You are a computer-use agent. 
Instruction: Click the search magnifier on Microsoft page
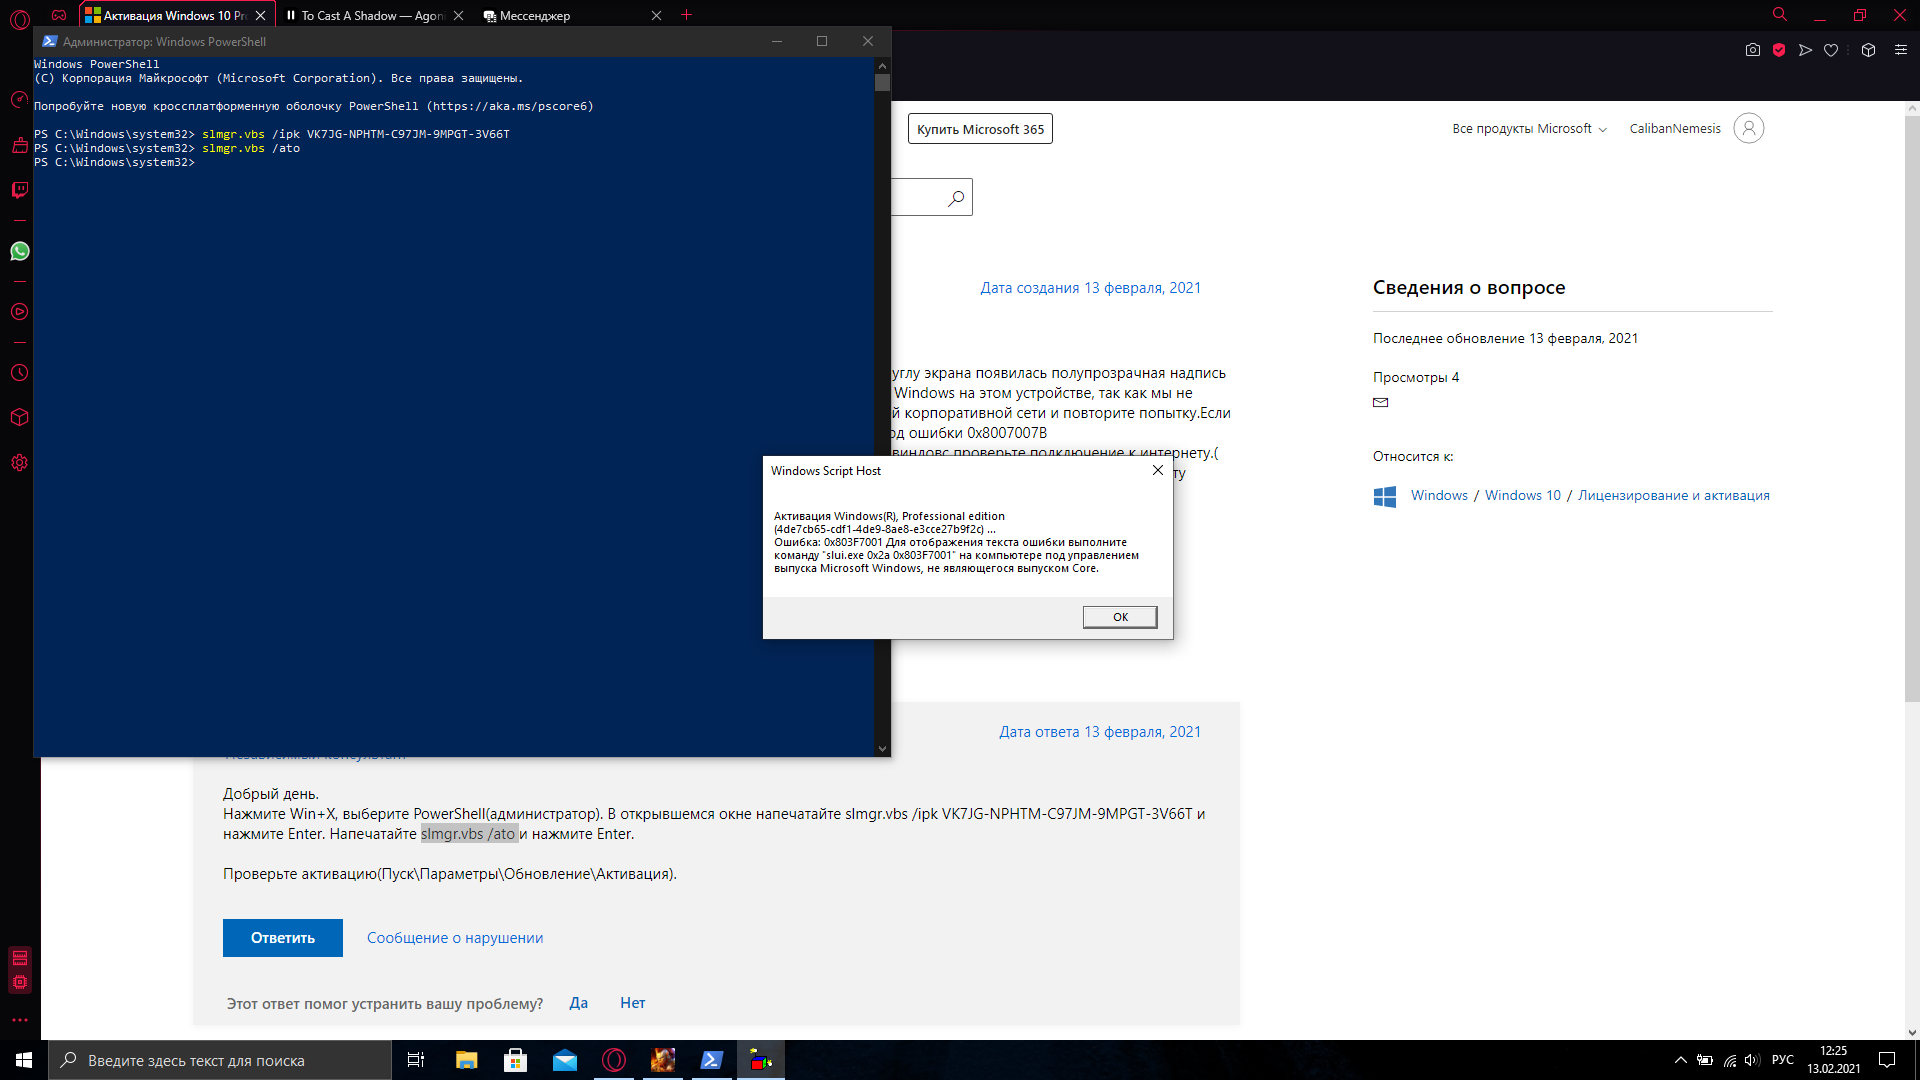(956, 198)
